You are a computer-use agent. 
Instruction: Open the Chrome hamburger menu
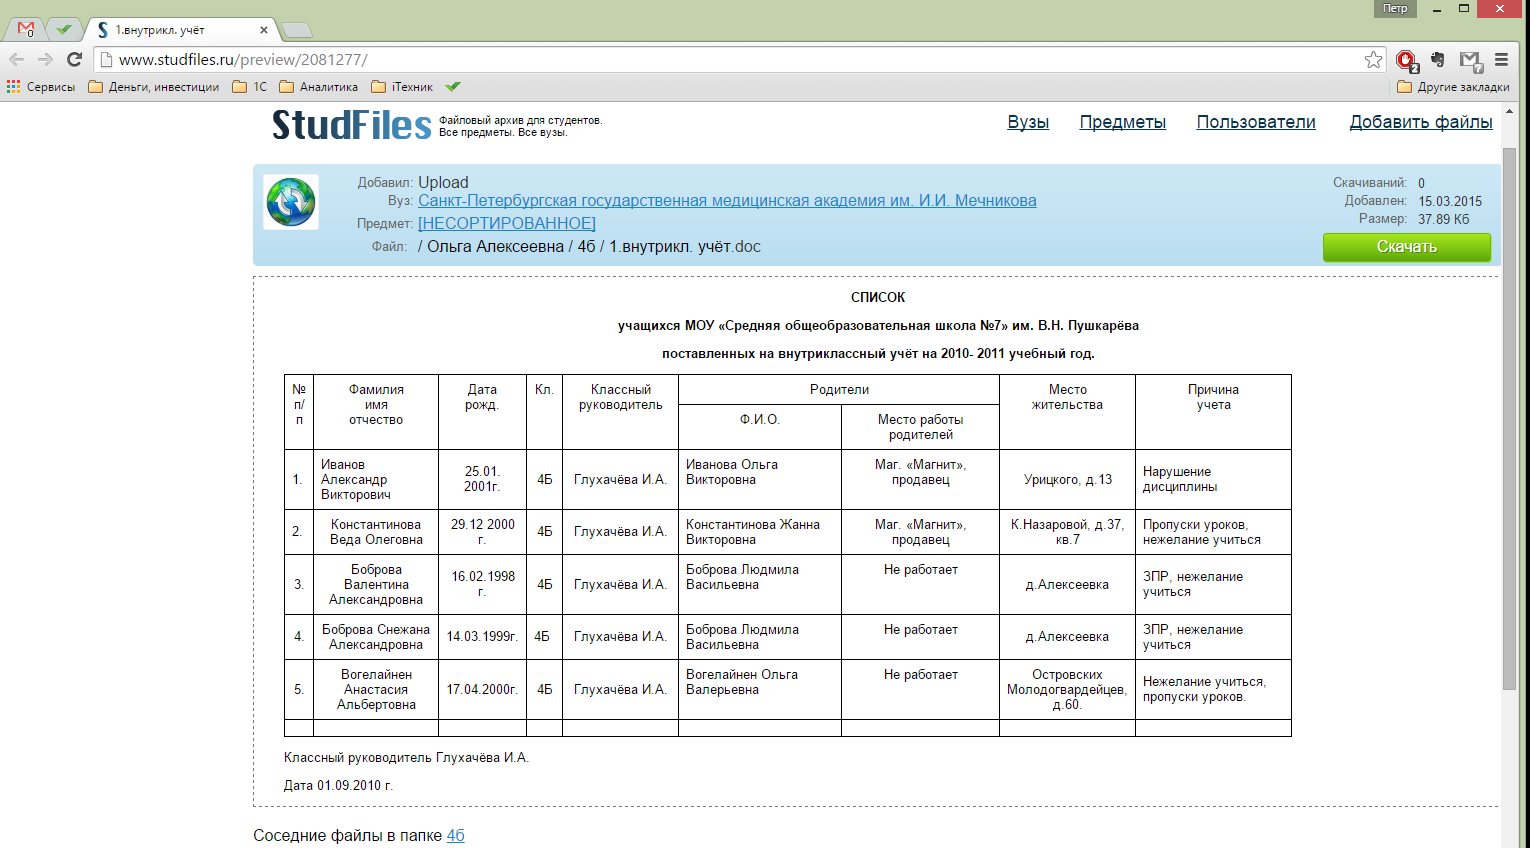point(1501,60)
